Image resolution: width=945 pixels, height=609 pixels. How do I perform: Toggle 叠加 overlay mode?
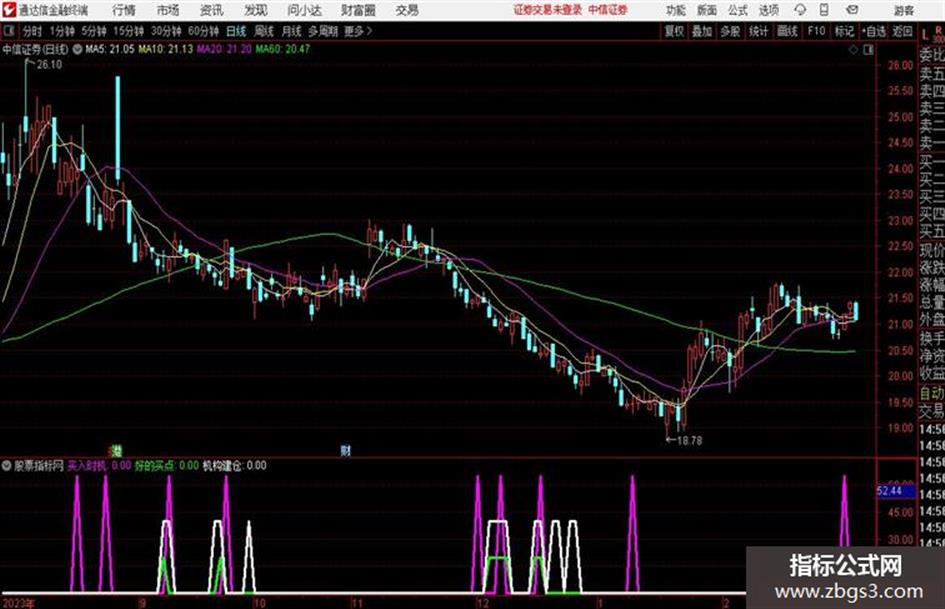[702, 31]
